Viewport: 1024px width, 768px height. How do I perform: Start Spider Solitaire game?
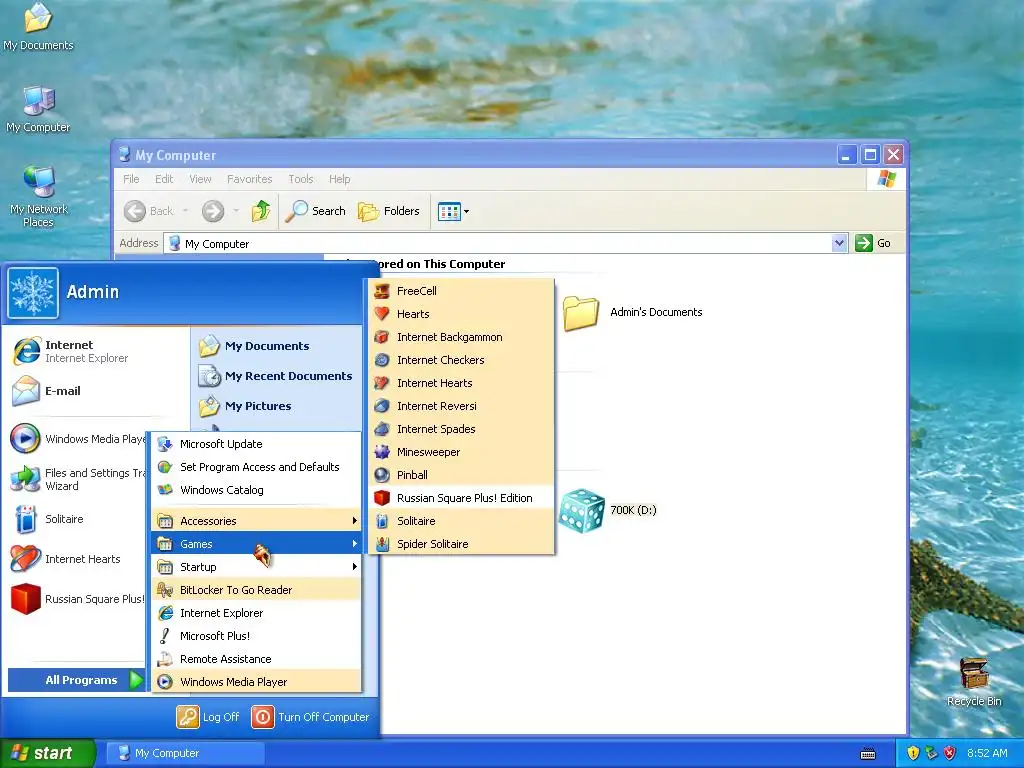pyautogui.click(x=461, y=544)
